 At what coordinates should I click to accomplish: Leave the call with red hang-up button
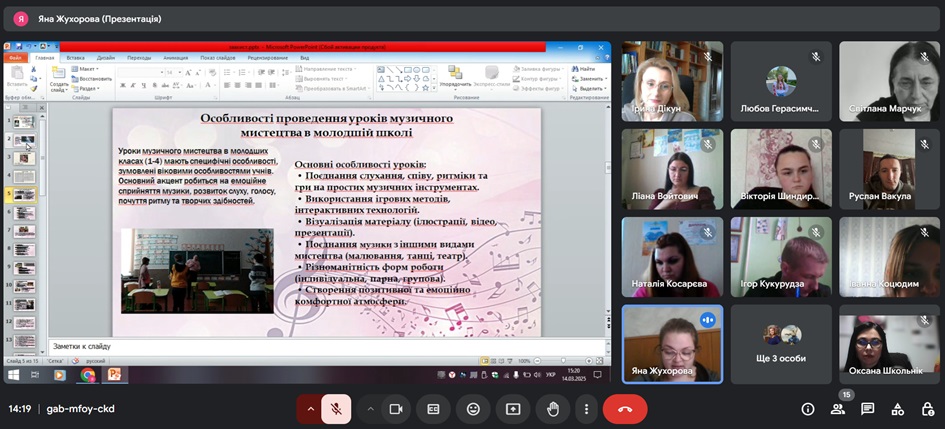pyautogui.click(x=625, y=409)
